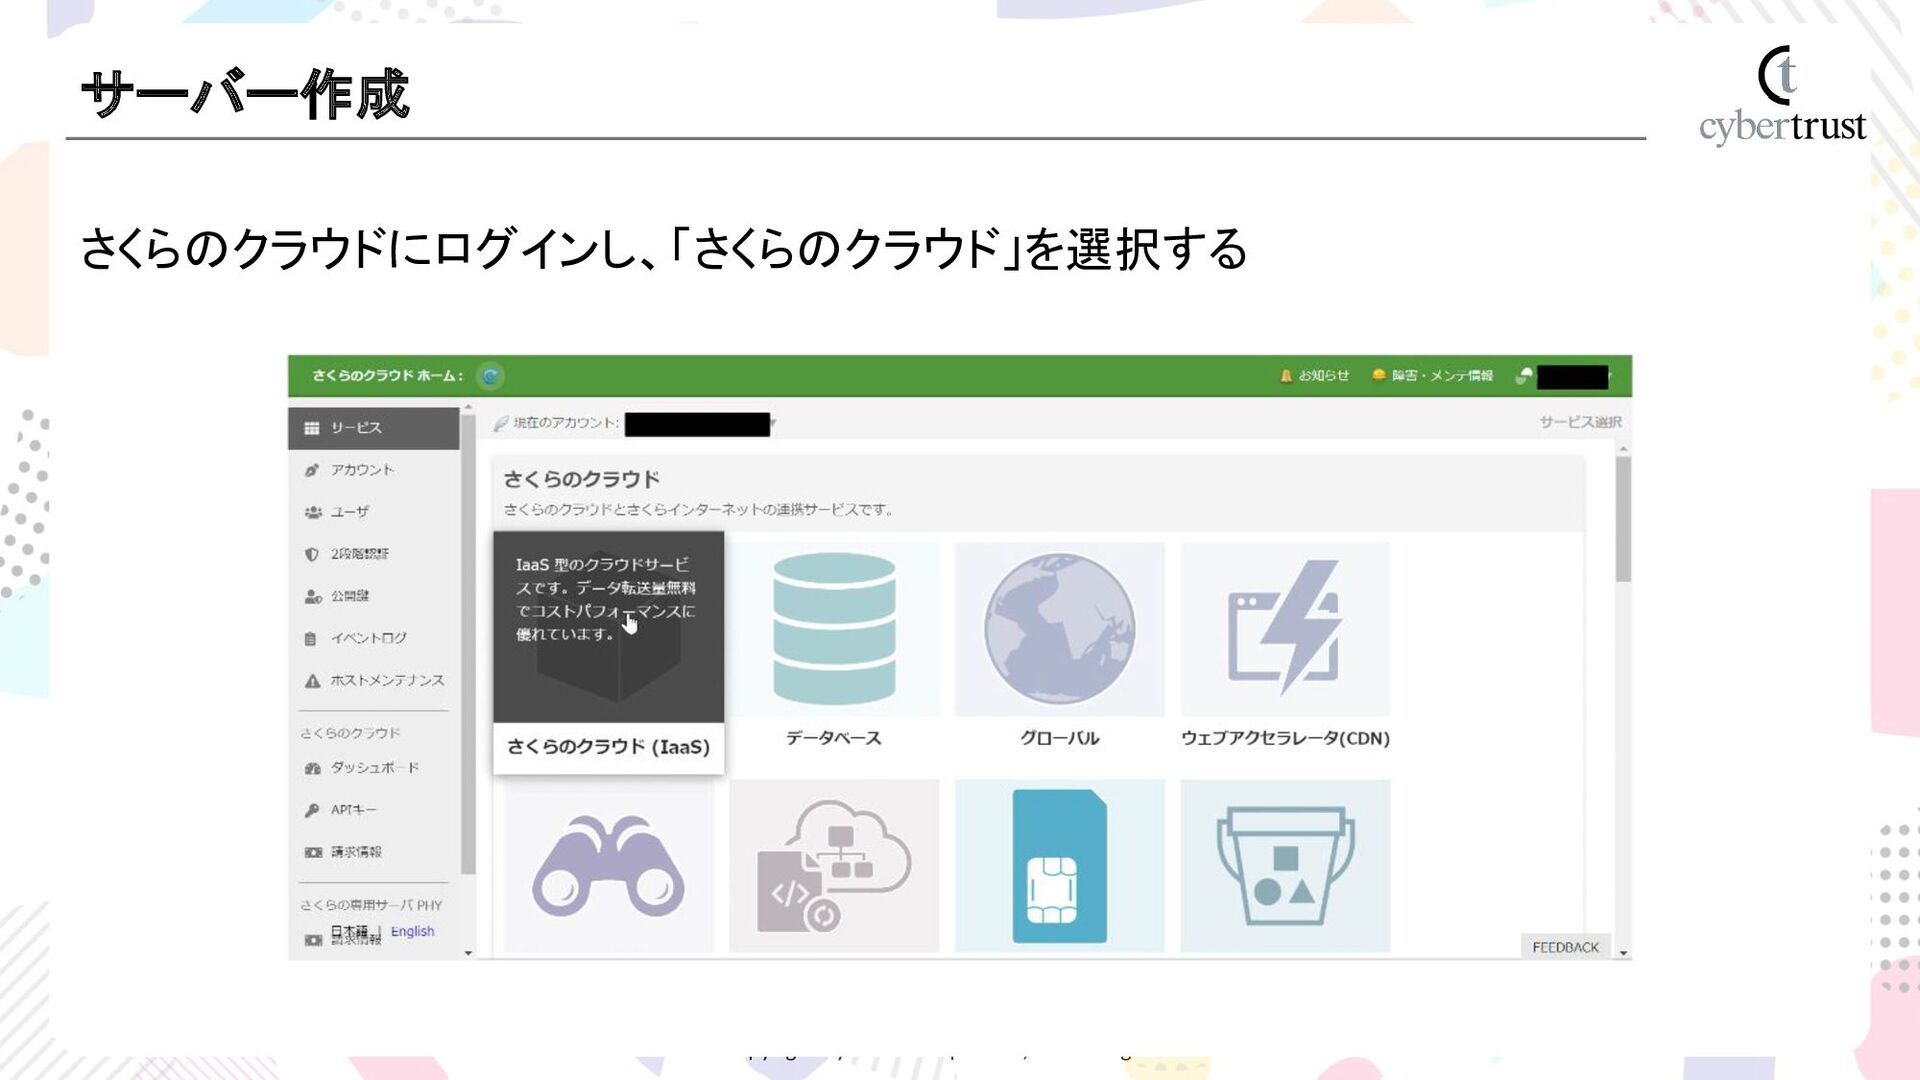The width and height of the screenshot is (1920, 1080).
Task: Click the refresh icon beside さくらのクラウド ホーム
Action: (490, 377)
